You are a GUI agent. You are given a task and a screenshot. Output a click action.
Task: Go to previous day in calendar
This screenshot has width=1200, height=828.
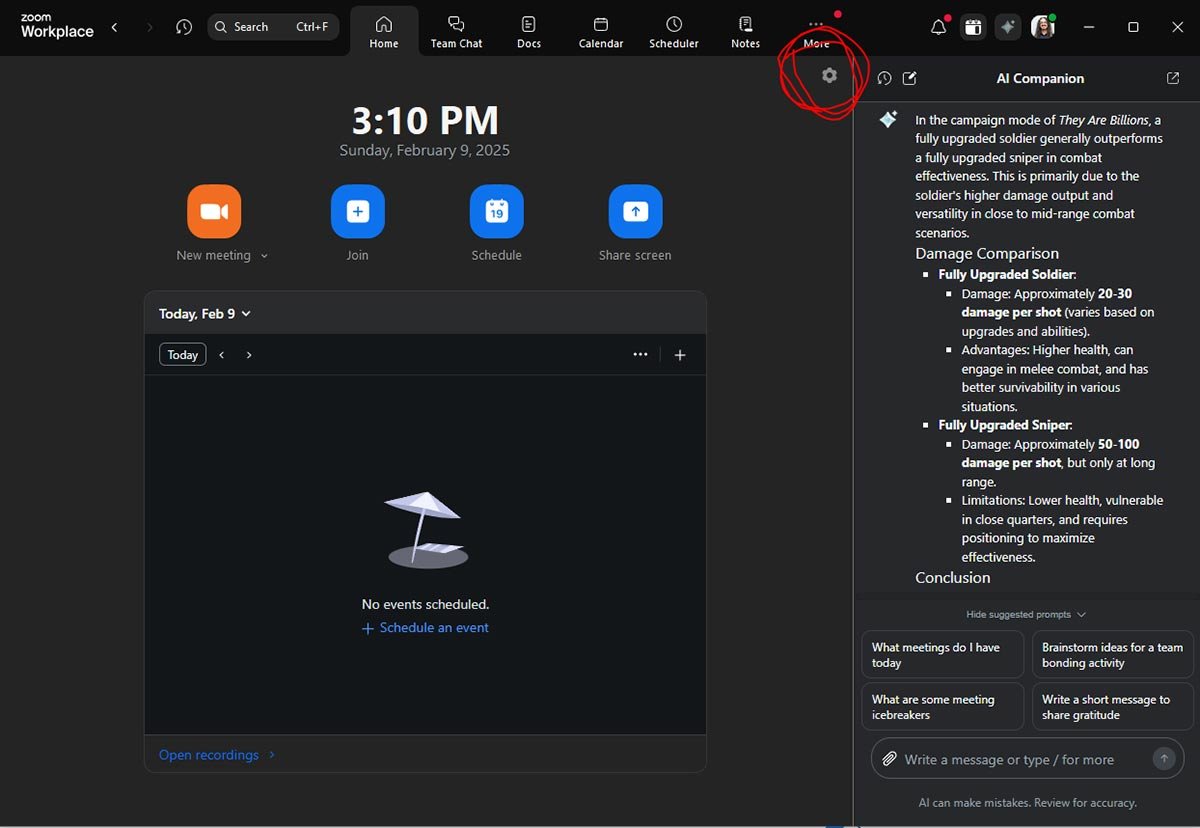[222, 355]
